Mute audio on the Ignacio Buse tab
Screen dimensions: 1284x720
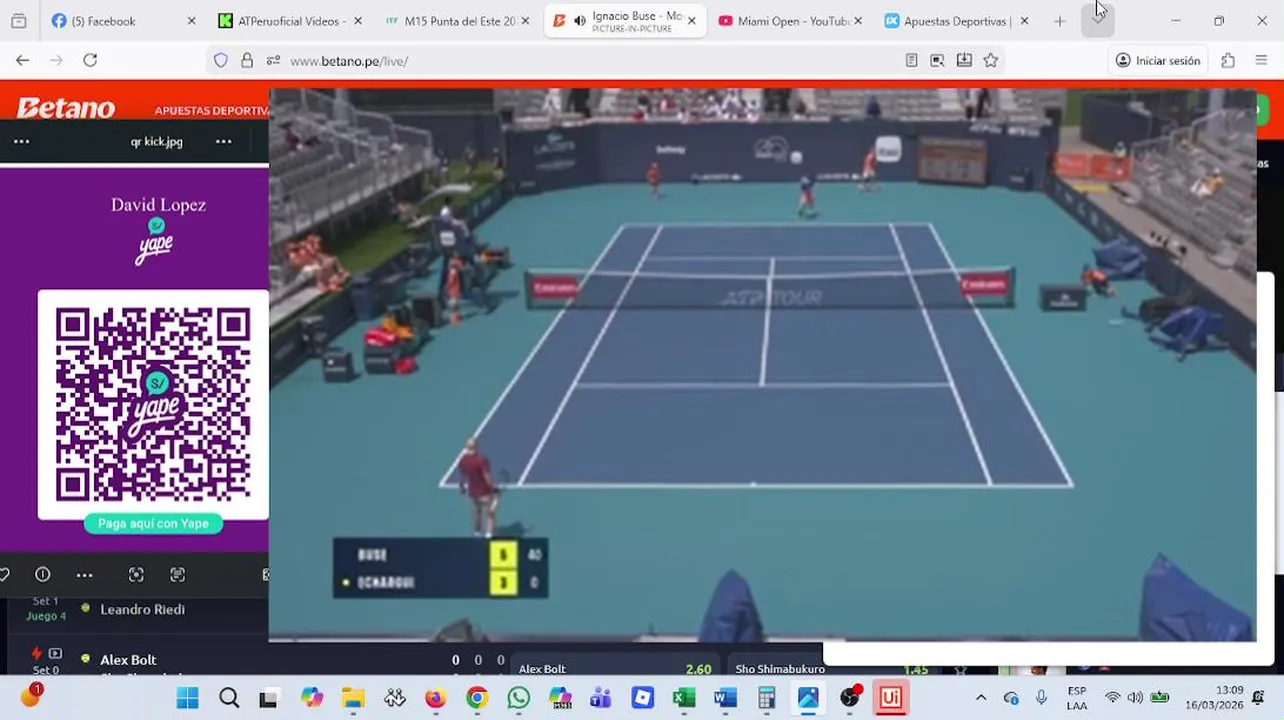580,21
